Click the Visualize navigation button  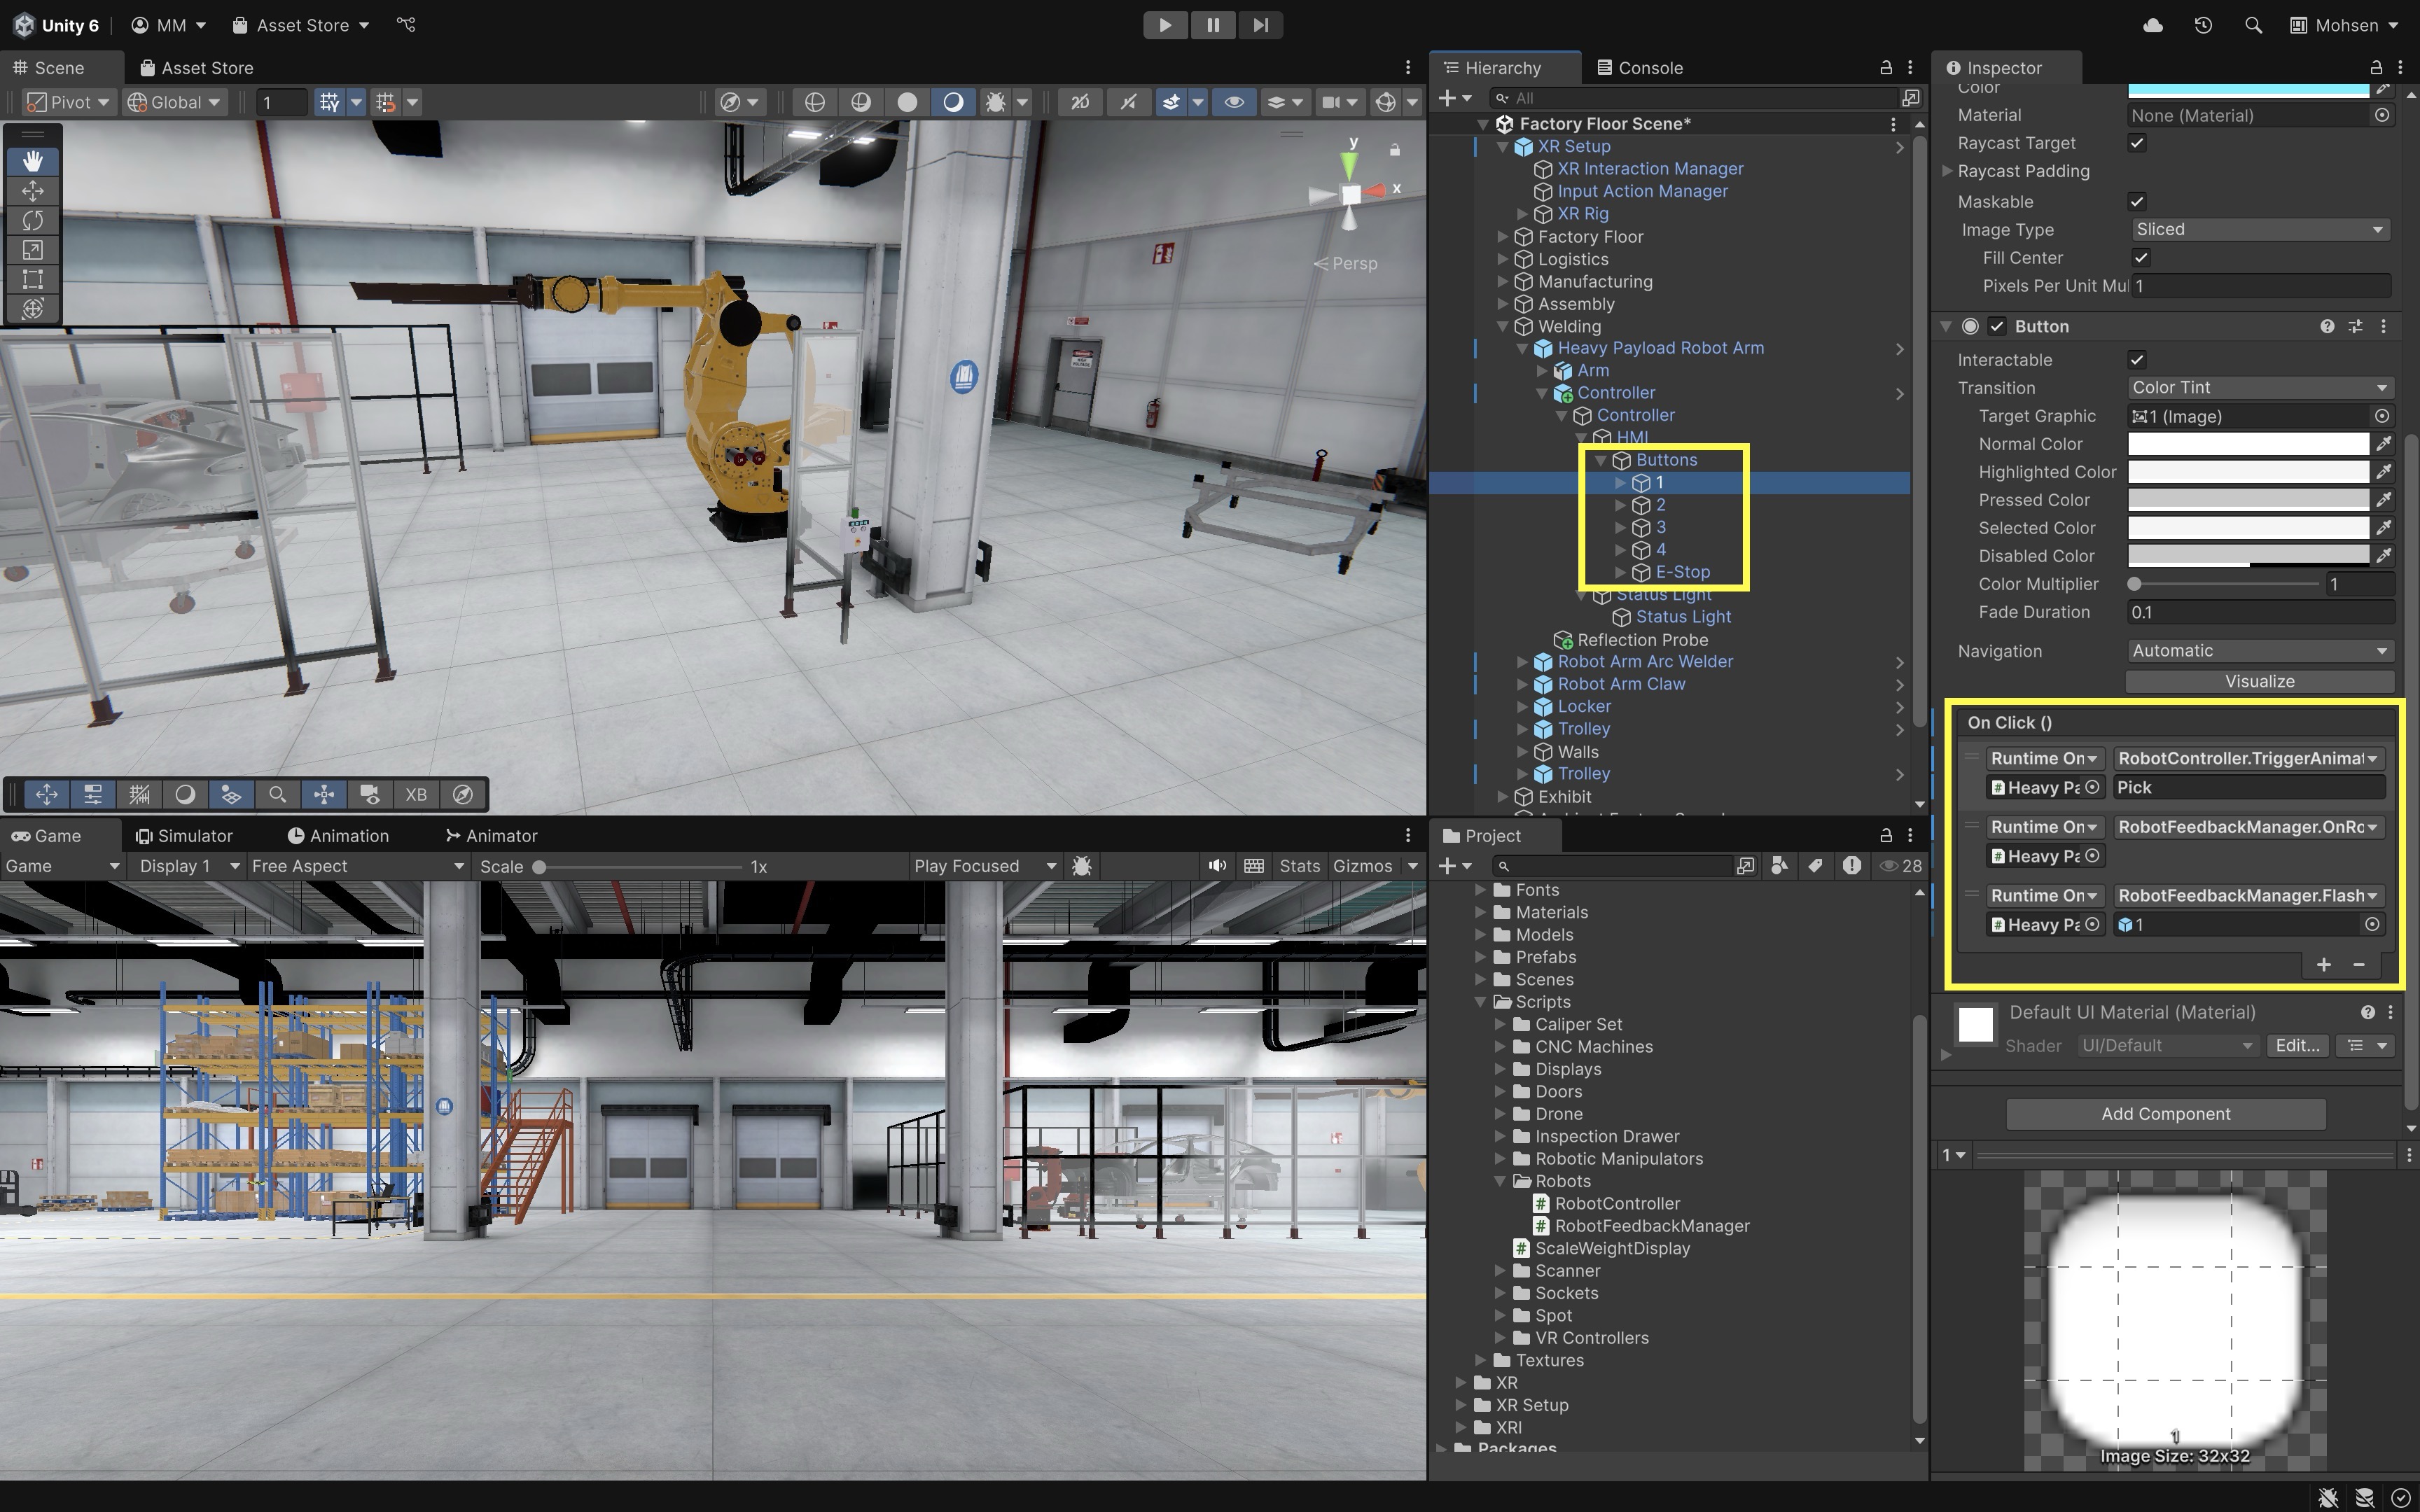(x=2259, y=682)
